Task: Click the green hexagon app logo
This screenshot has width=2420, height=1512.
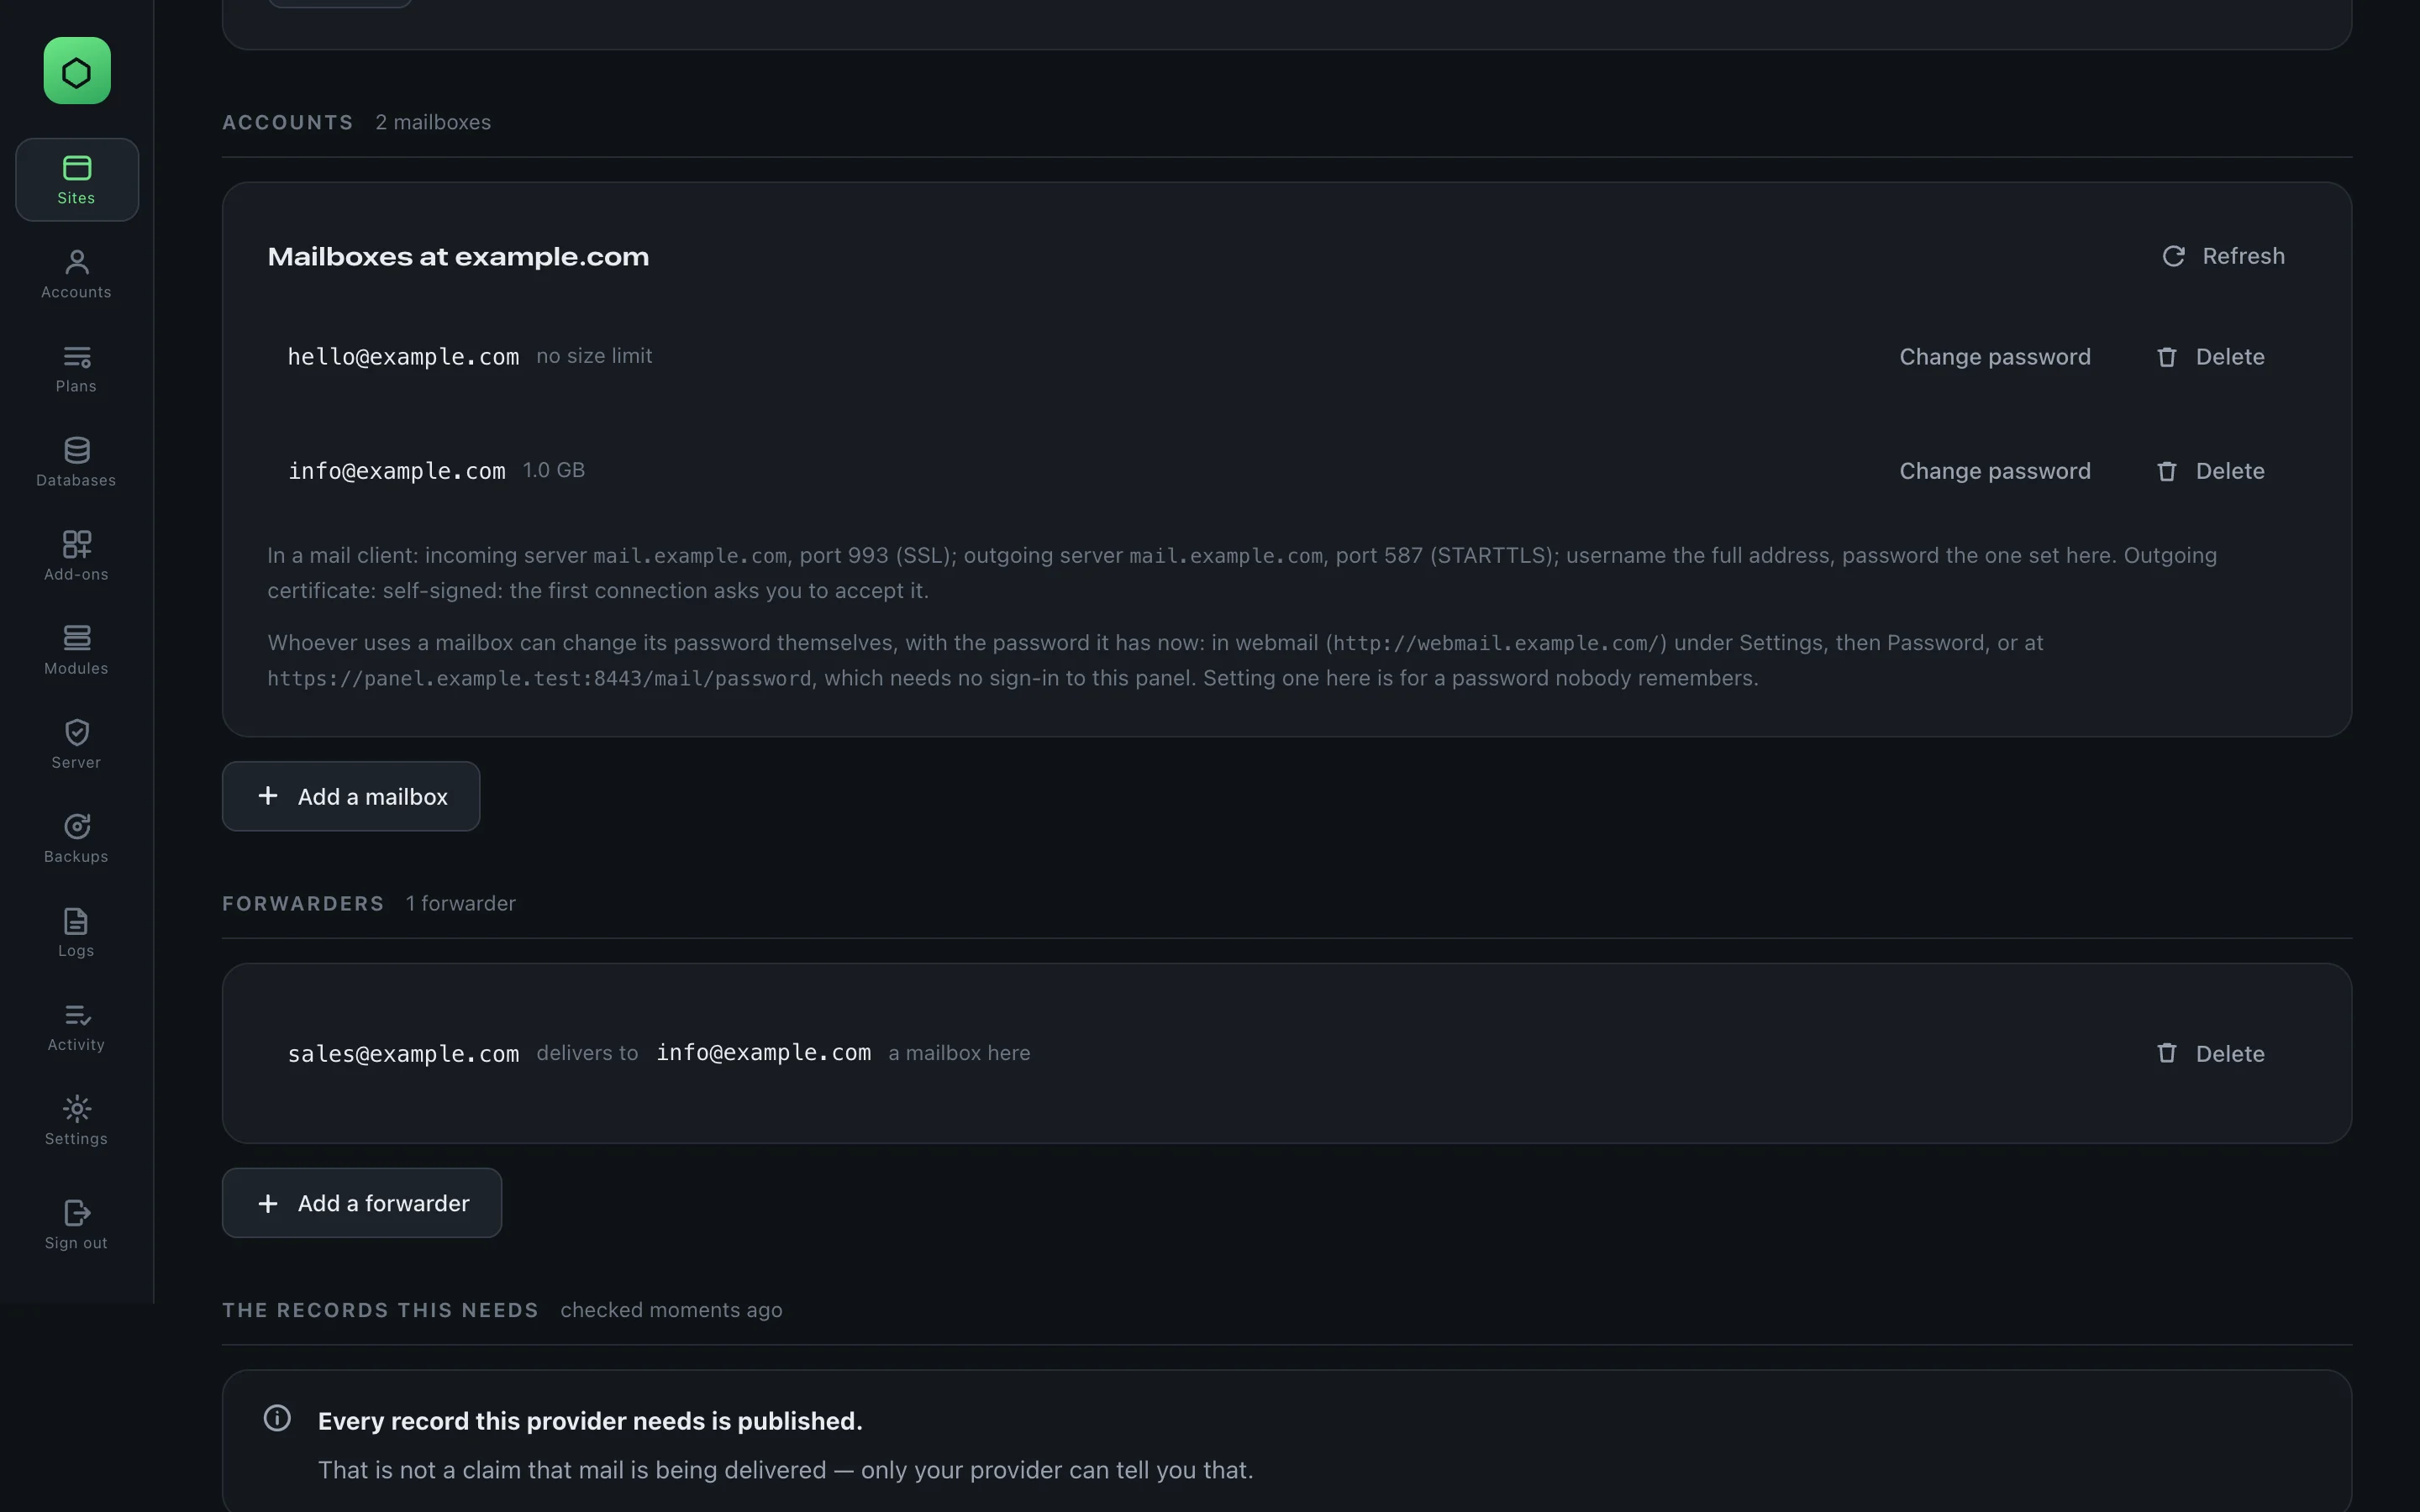Action: [77, 71]
